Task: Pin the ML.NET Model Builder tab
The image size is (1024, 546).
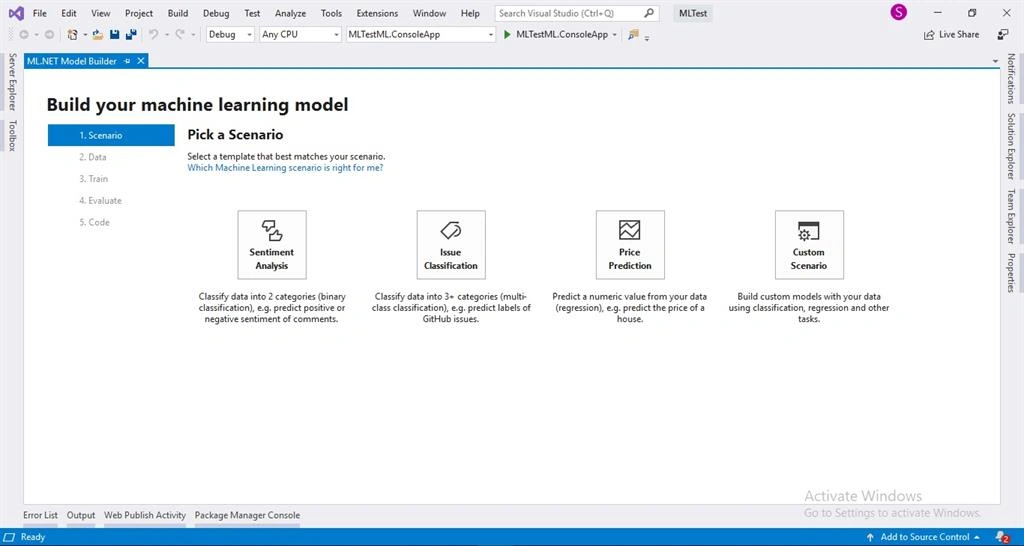Action: (127, 61)
